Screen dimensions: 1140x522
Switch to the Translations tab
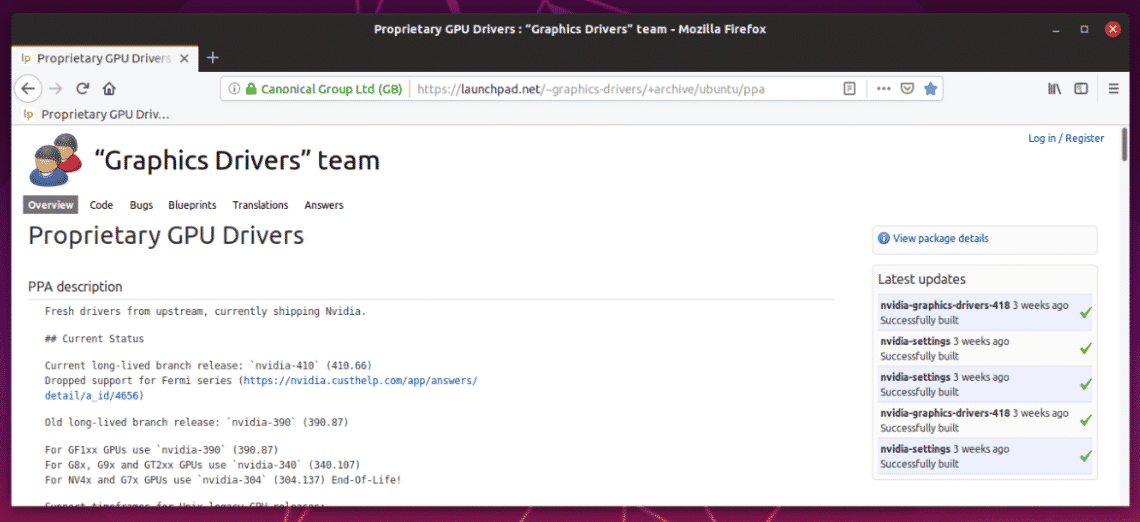pos(260,205)
